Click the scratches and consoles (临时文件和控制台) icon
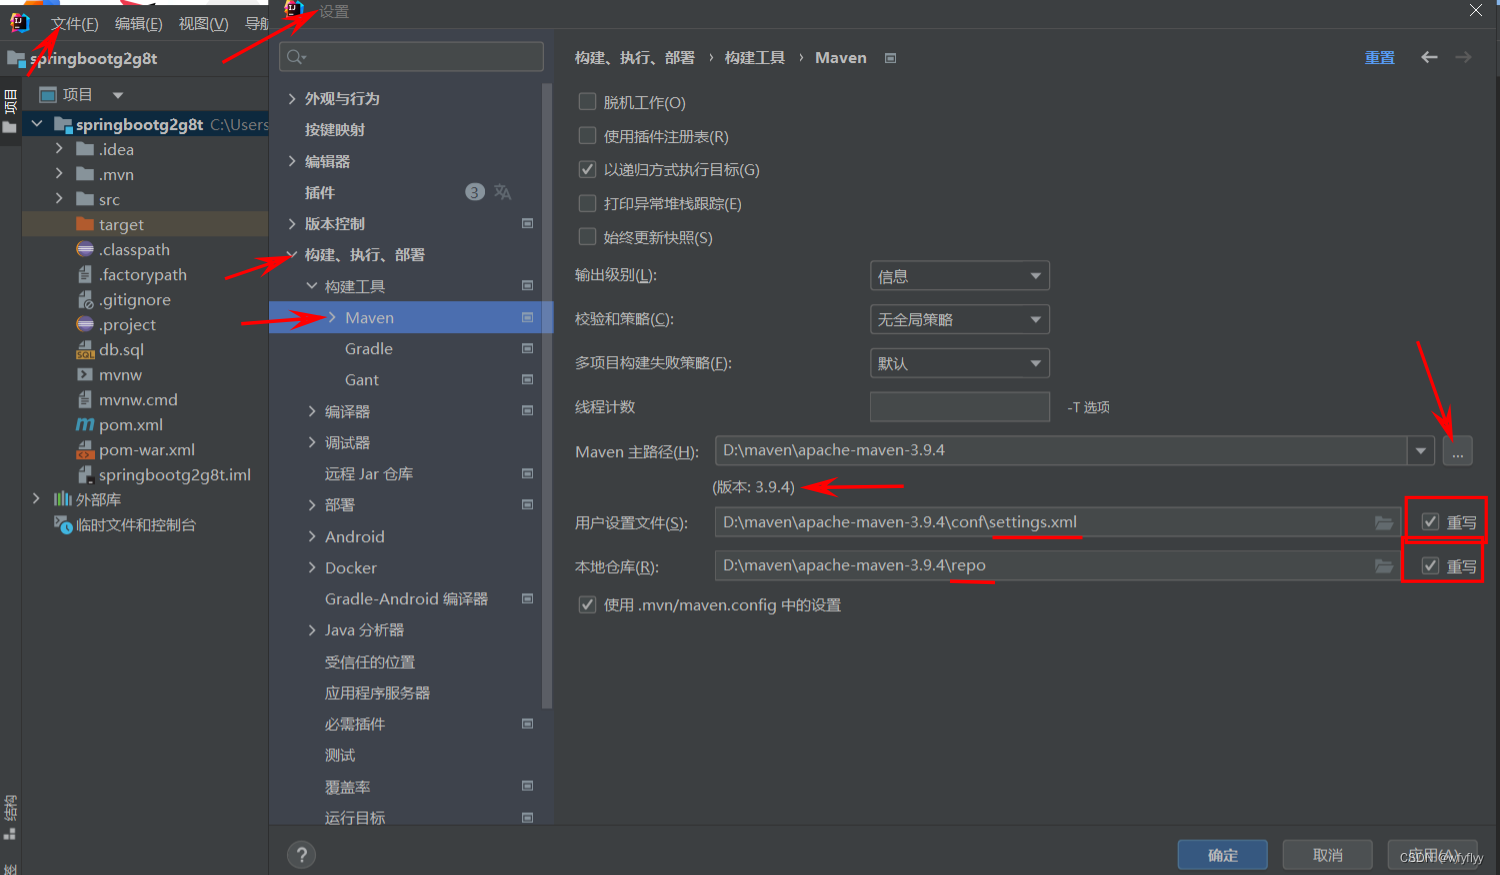 pos(62,524)
